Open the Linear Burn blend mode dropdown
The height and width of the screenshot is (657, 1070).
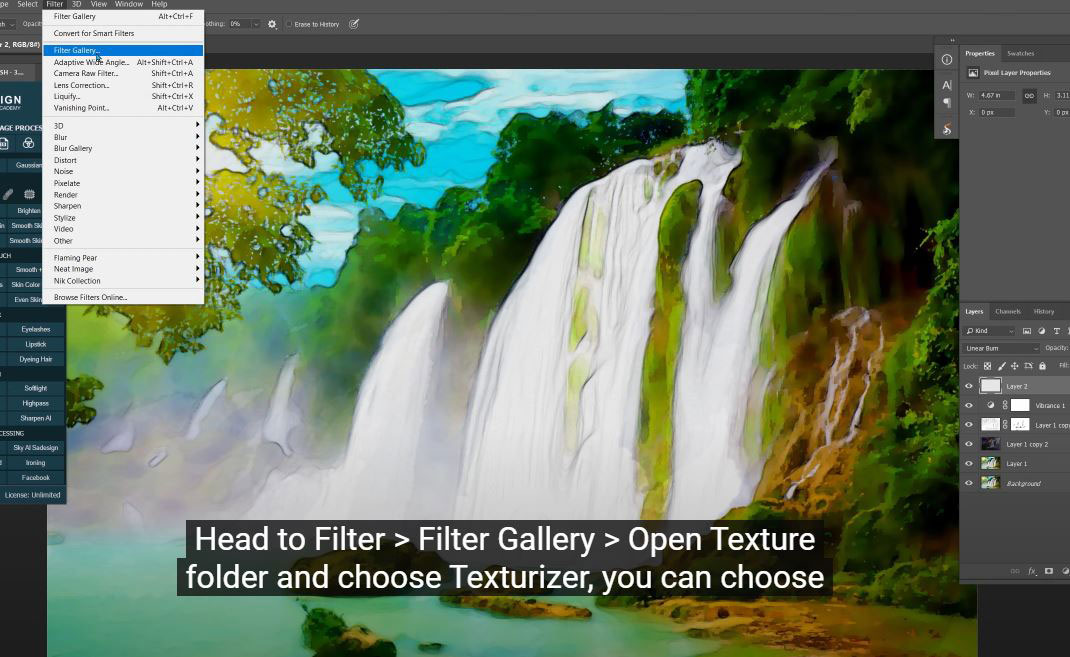pyautogui.click(x=1001, y=349)
